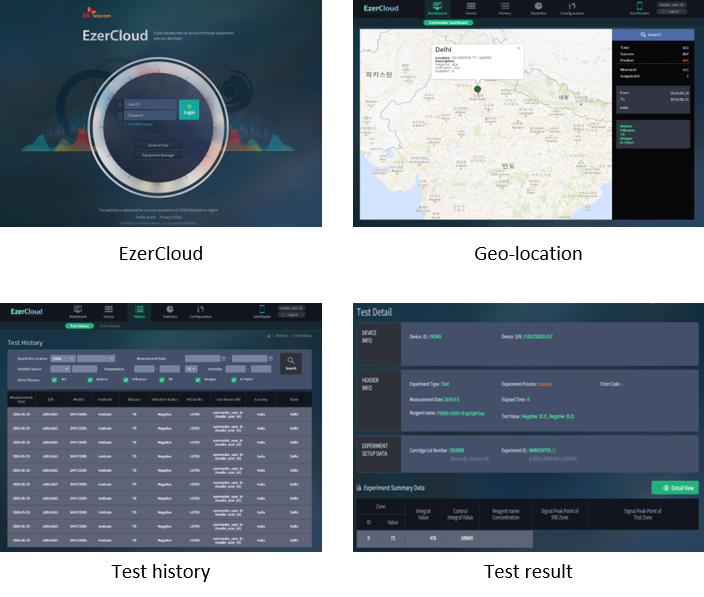Uncheck the H. Pylori disease checkbox

(235, 379)
